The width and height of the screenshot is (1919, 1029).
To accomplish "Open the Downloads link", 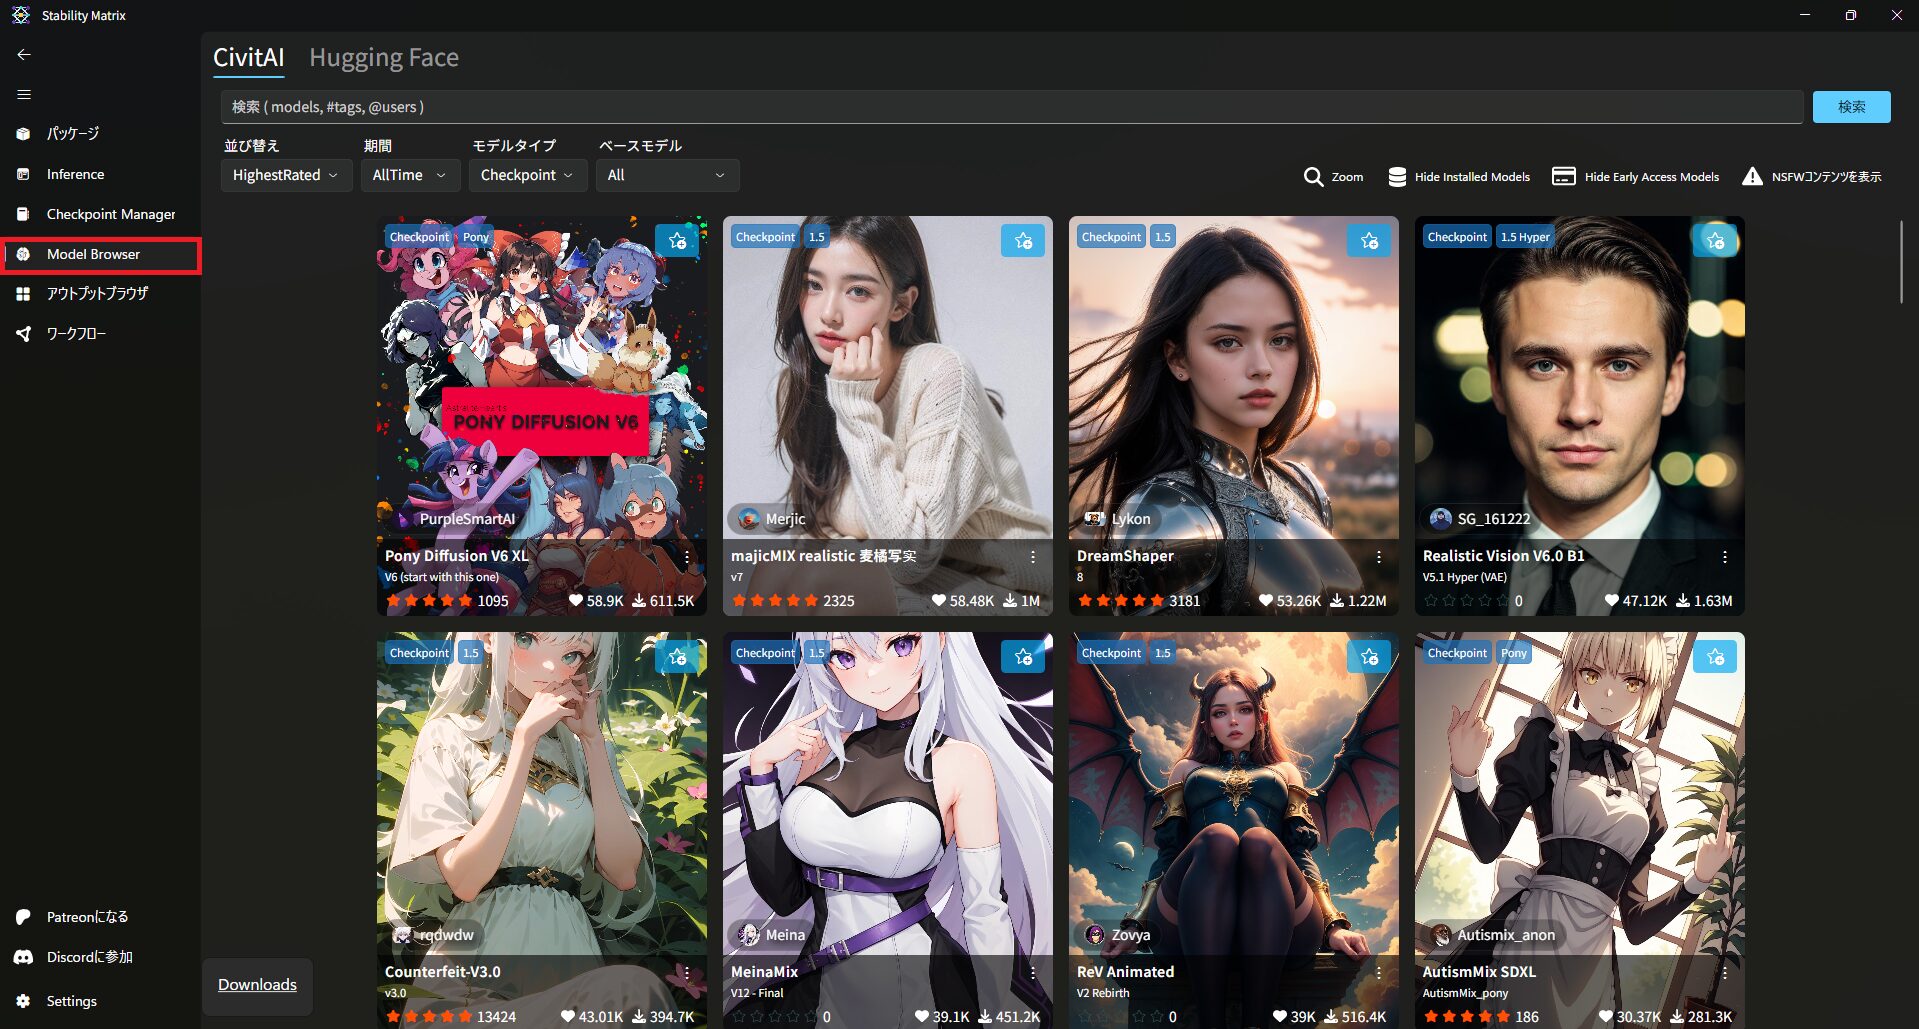I will (257, 985).
